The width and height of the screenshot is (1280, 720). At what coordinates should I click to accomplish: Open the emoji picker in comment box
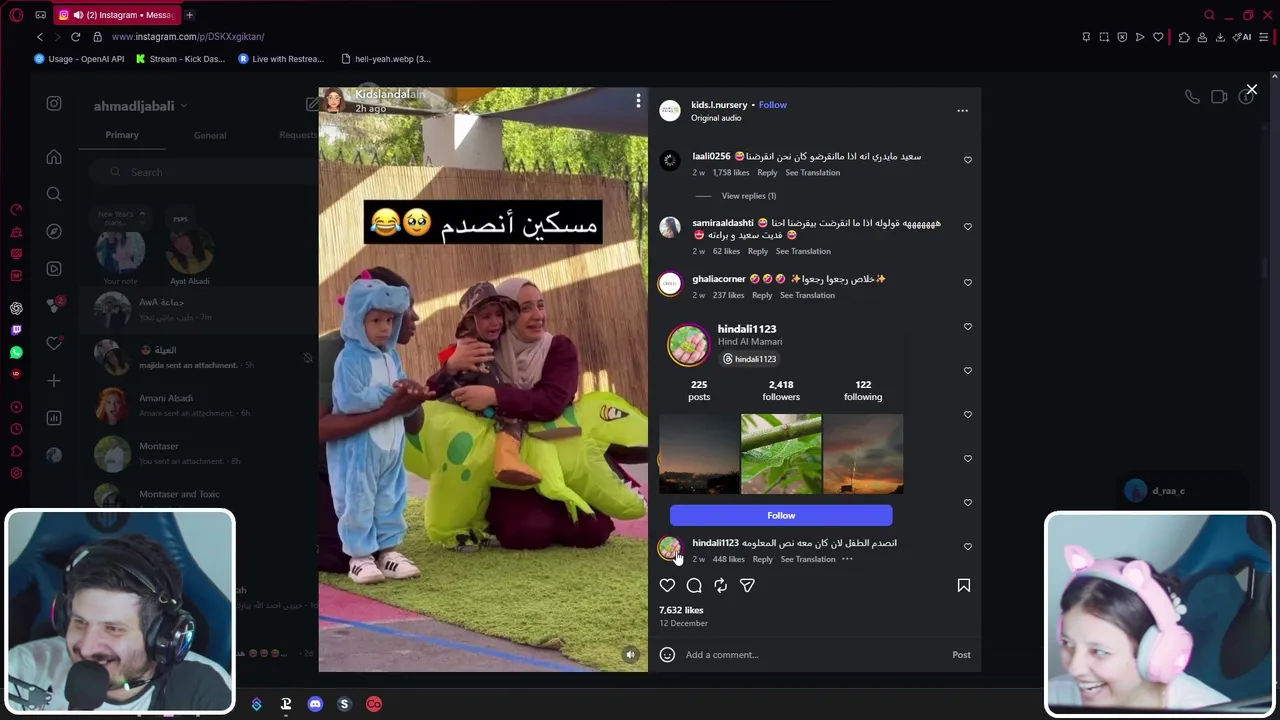pos(667,655)
